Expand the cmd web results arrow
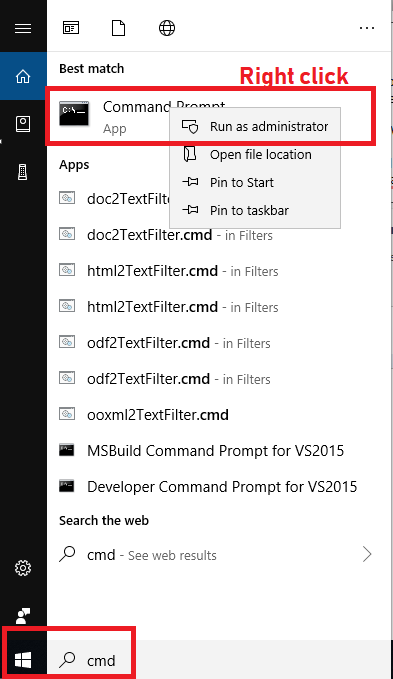This screenshot has width=393, height=679. coord(367,554)
